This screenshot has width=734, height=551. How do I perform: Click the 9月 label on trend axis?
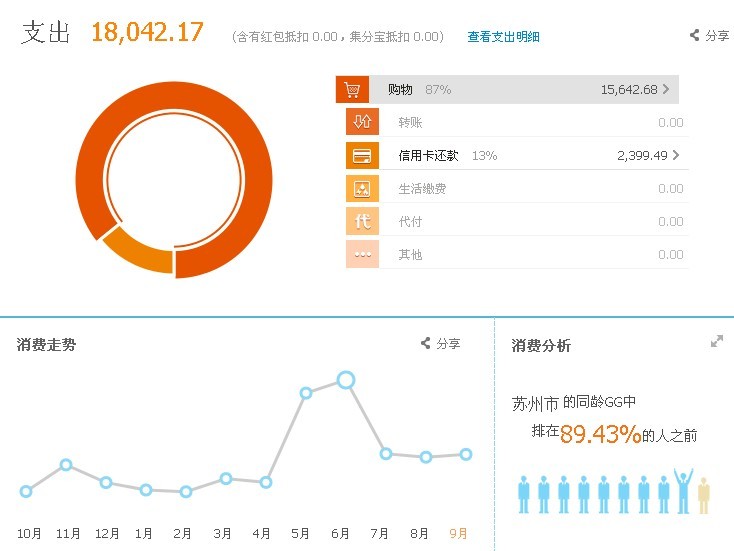(x=458, y=534)
